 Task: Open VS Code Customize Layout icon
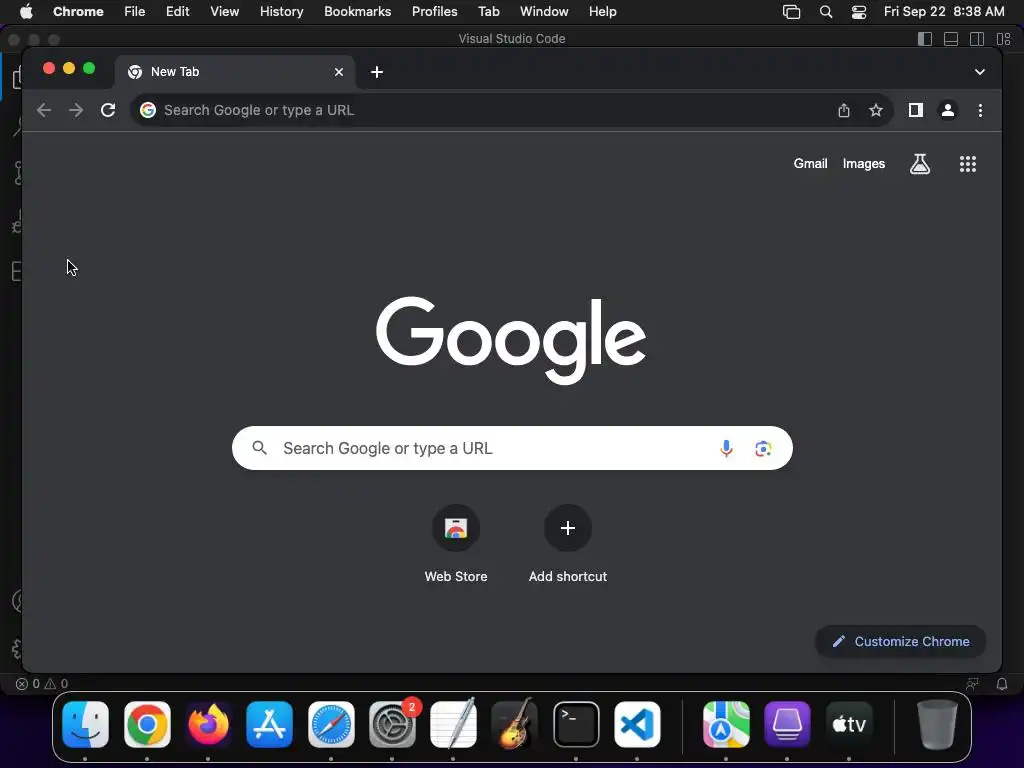(x=1004, y=39)
